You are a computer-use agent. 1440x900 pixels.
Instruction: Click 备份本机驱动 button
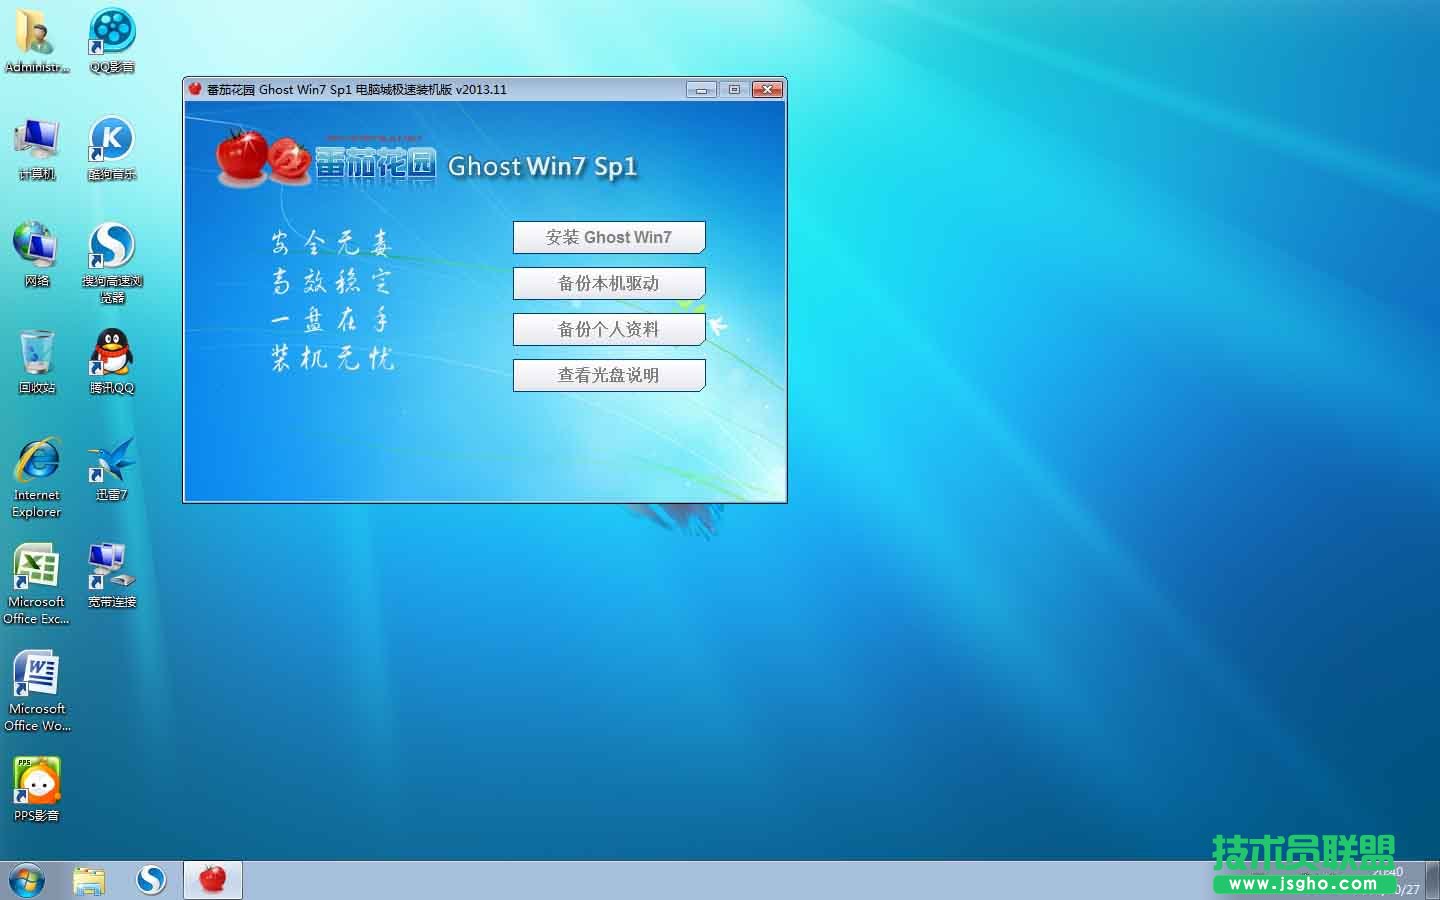point(609,283)
